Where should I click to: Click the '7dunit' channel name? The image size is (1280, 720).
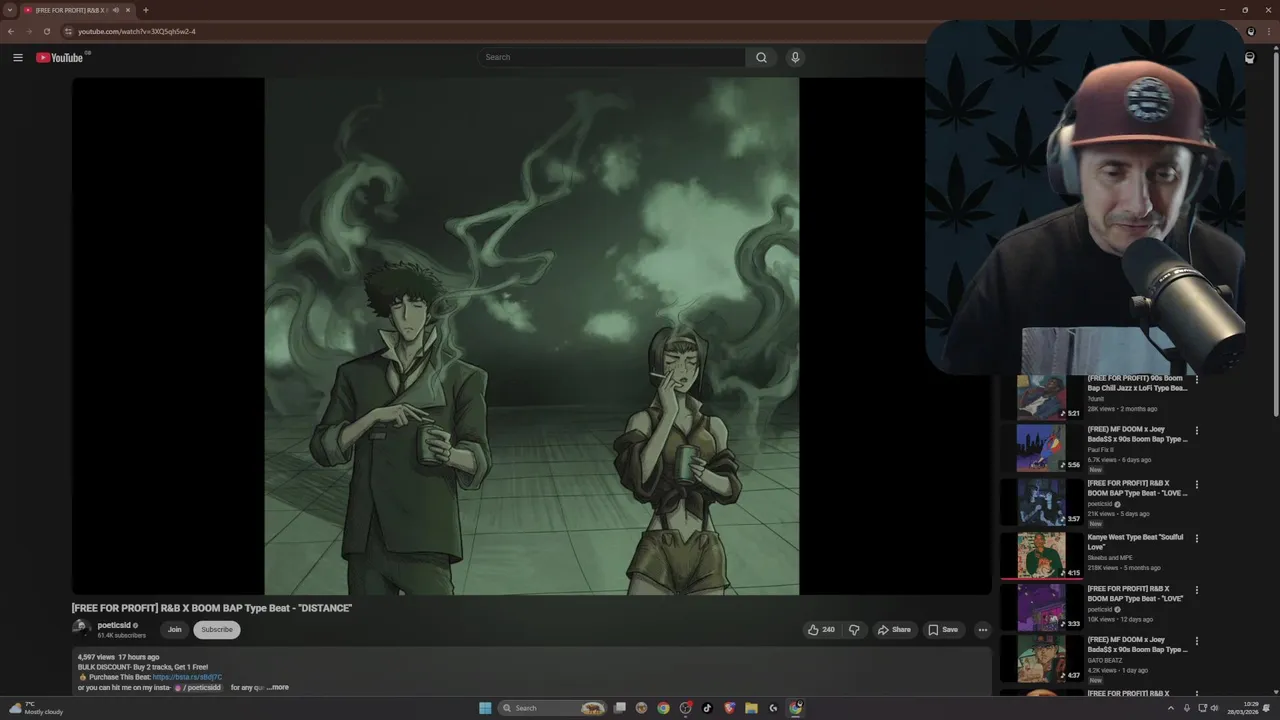pos(1096,399)
